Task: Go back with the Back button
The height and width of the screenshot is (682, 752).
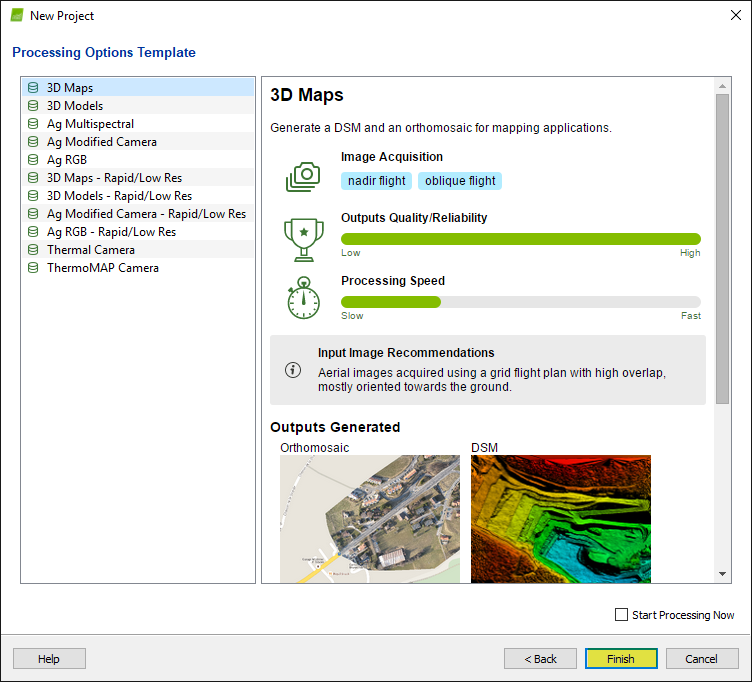Action: click(540, 659)
